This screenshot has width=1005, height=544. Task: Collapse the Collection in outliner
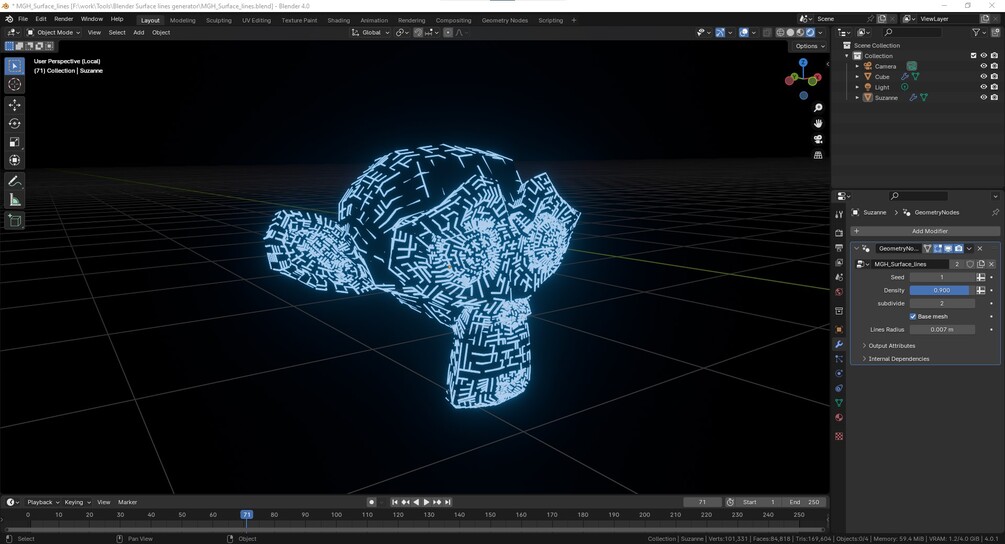tap(847, 56)
